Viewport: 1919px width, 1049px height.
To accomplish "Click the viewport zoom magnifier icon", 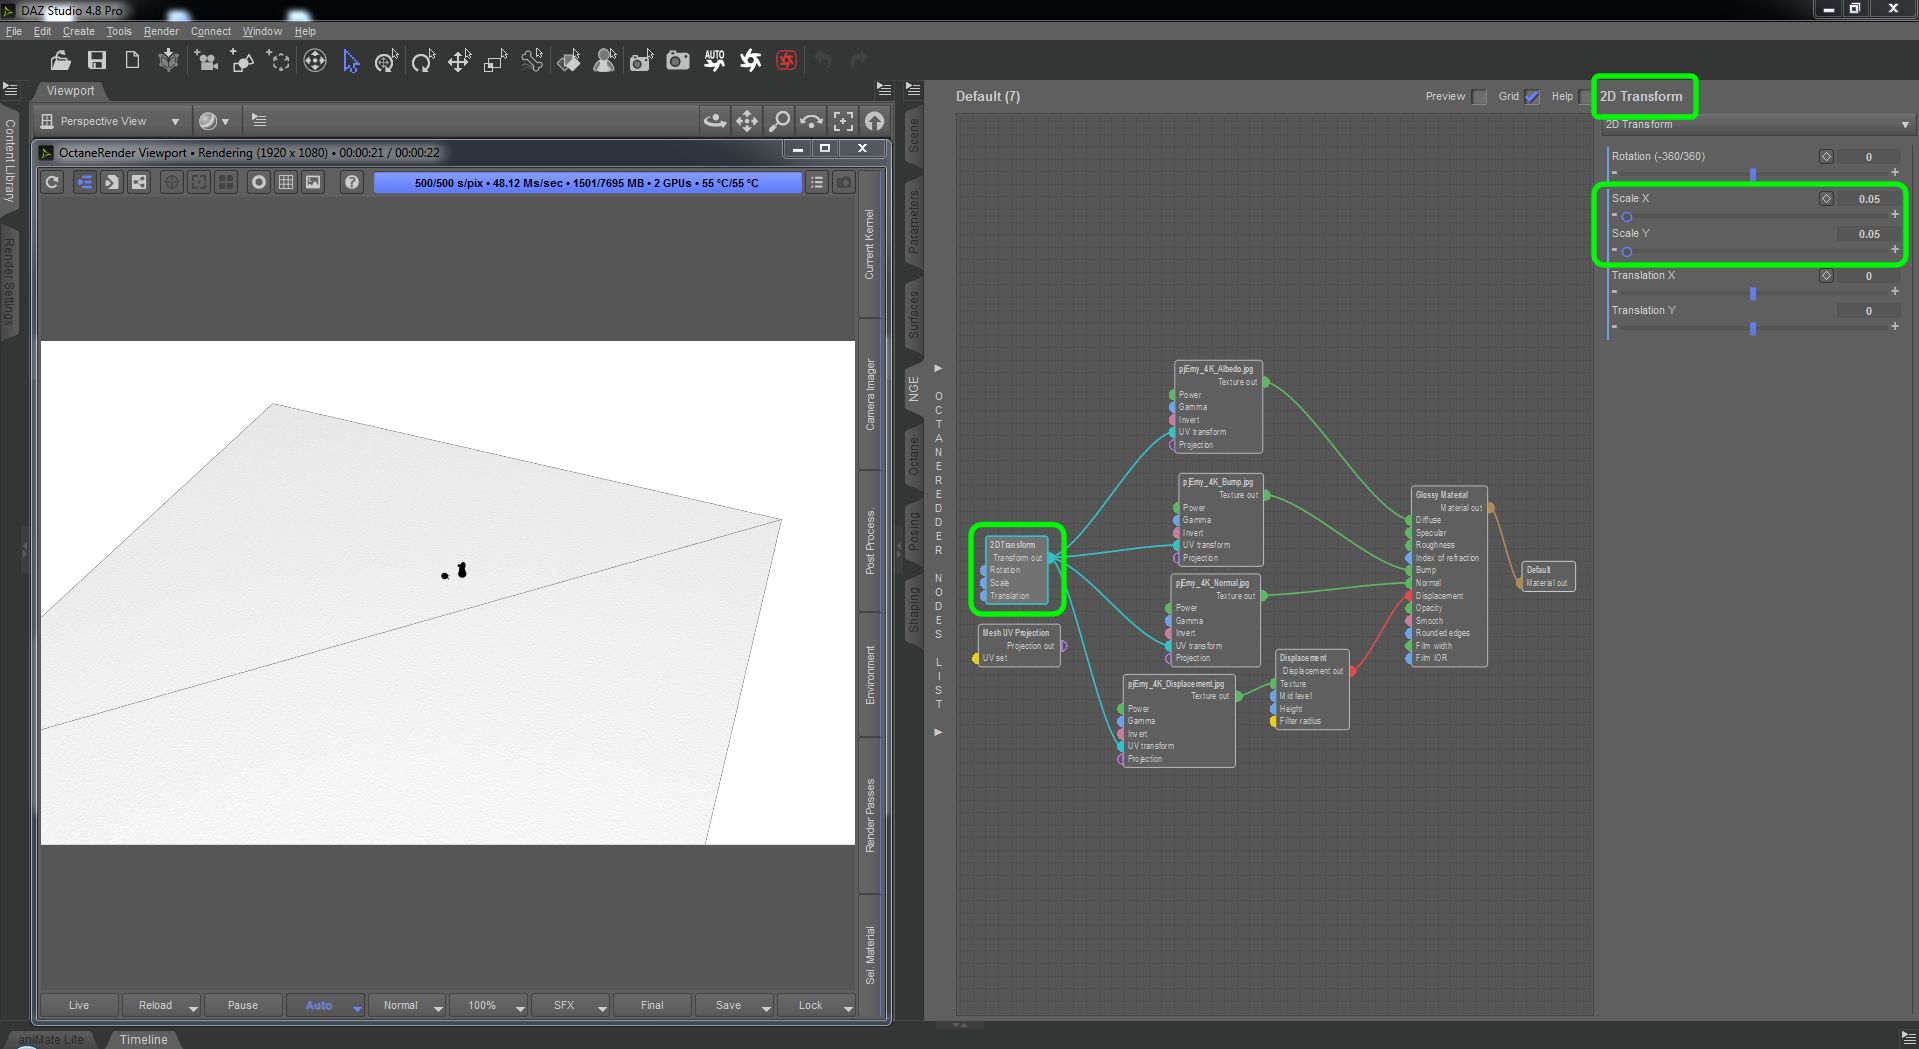I will (x=778, y=121).
